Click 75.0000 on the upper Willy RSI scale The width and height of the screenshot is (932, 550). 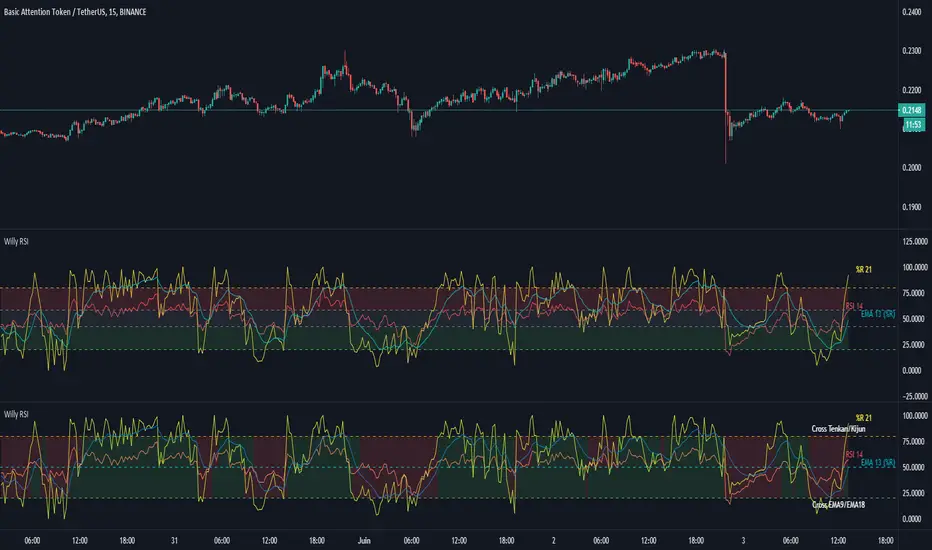(914, 293)
